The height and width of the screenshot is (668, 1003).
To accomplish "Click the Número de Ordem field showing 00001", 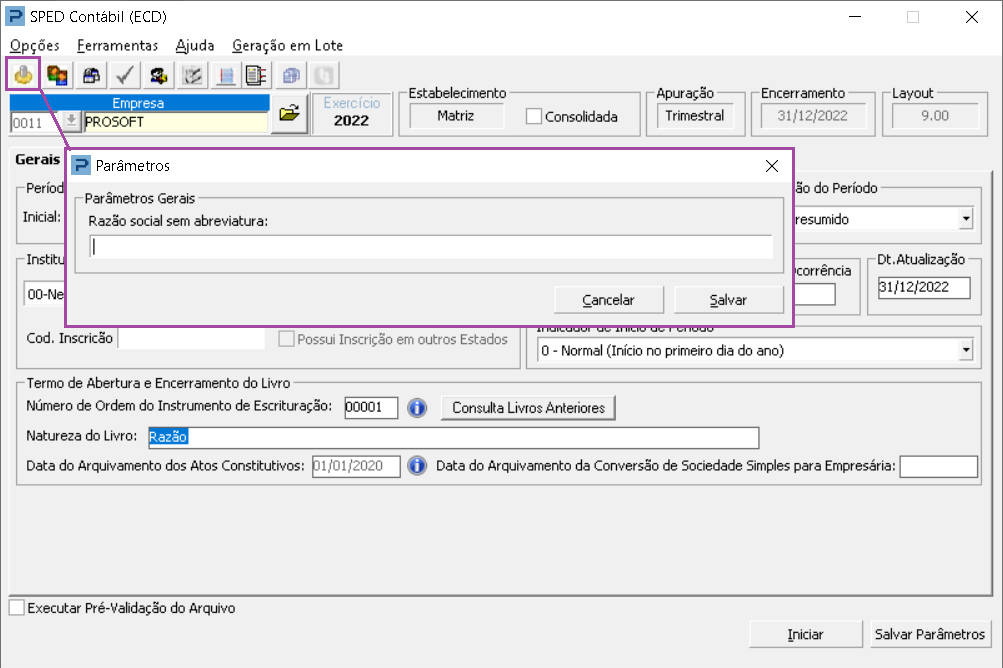I will click(371, 407).
